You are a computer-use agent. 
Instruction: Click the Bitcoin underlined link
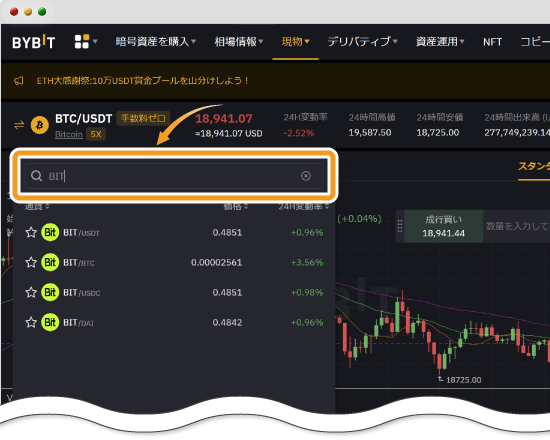pyautogui.click(x=69, y=134)
